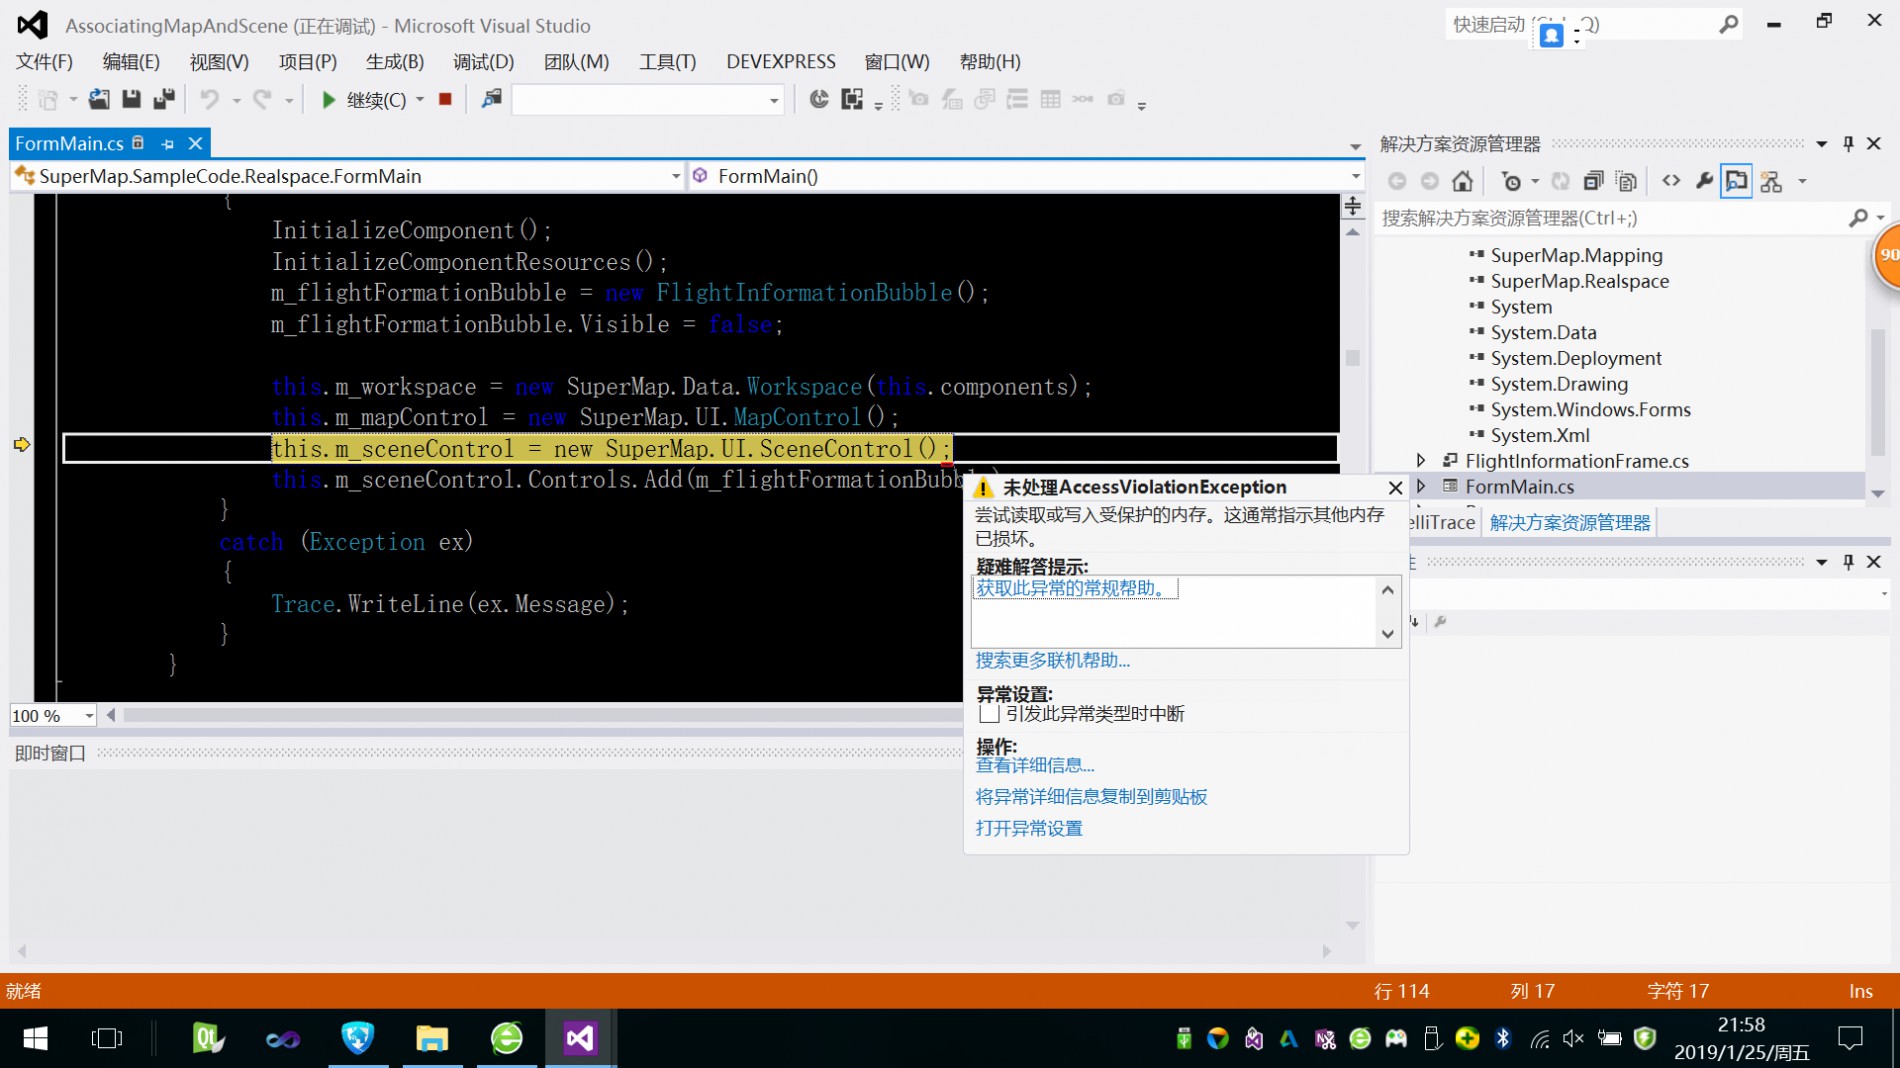Open the notification center icon
1900x1068 pixels.
coord(1851,1039)
